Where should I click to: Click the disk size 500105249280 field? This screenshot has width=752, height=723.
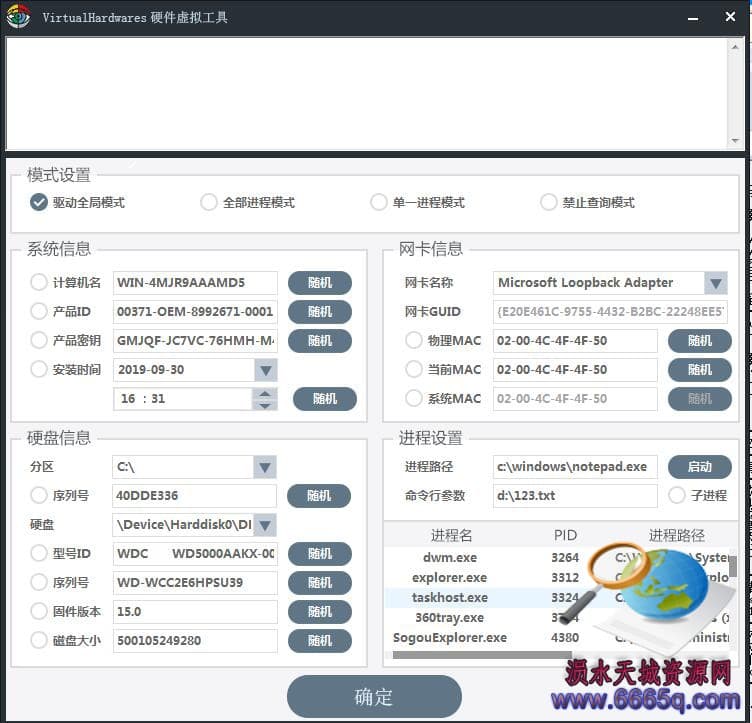(195, 641)
